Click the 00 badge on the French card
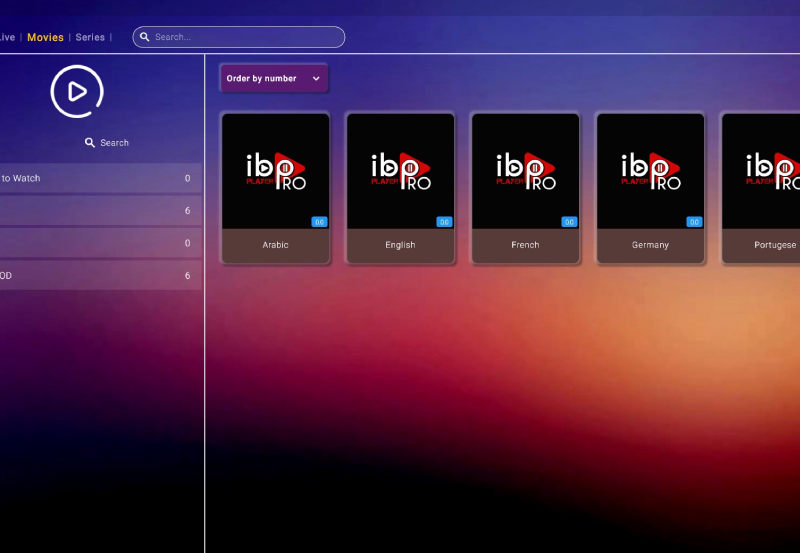The height and width of the screenshot is (553, 800). (569, 222)
